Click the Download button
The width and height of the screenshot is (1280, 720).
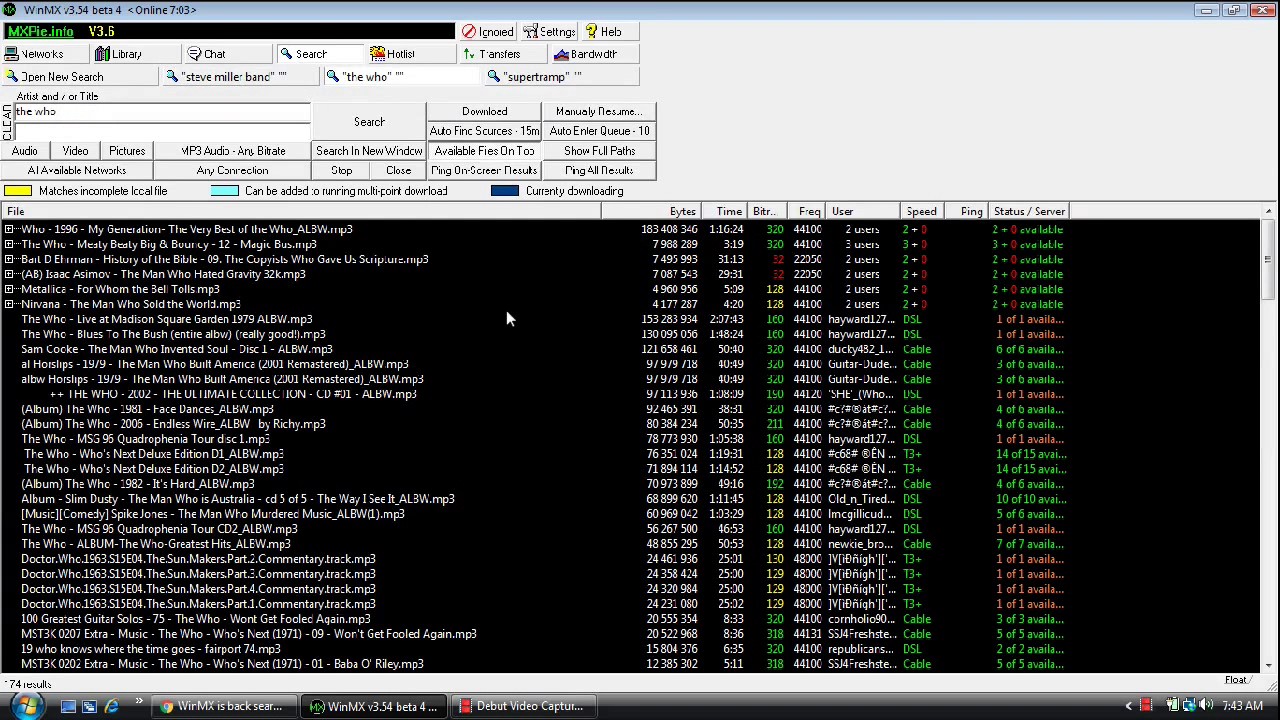point(484,112)
